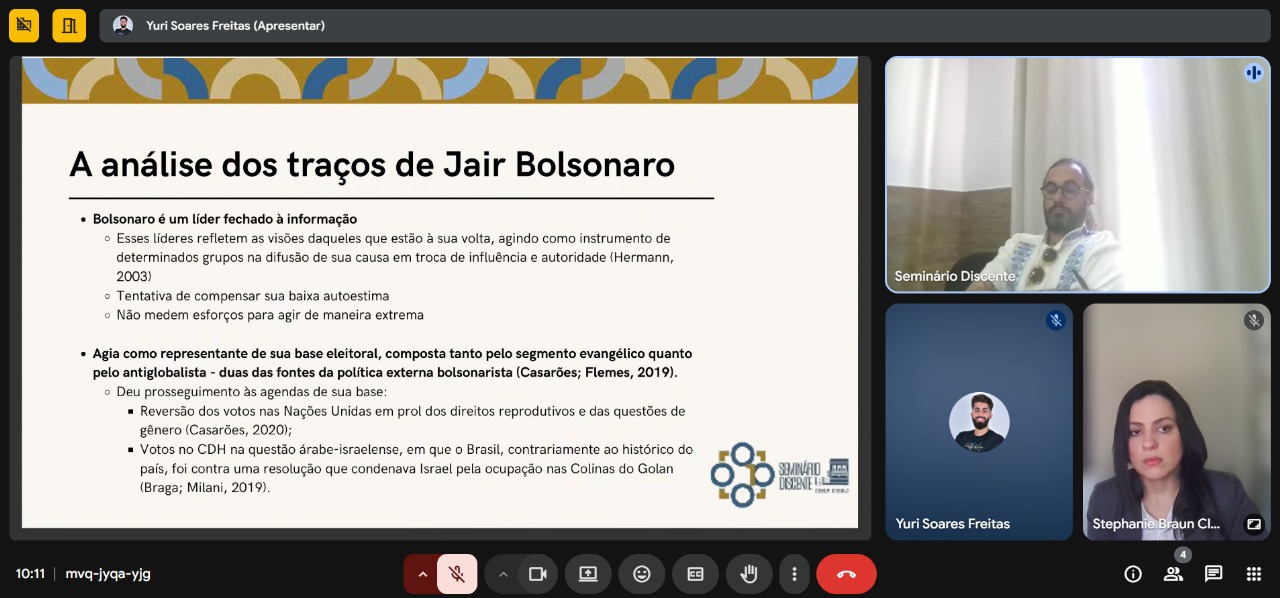This screenshot has height=598, width=1280.
Task: Open the meeting details info icon
Action: [1133, 574]
